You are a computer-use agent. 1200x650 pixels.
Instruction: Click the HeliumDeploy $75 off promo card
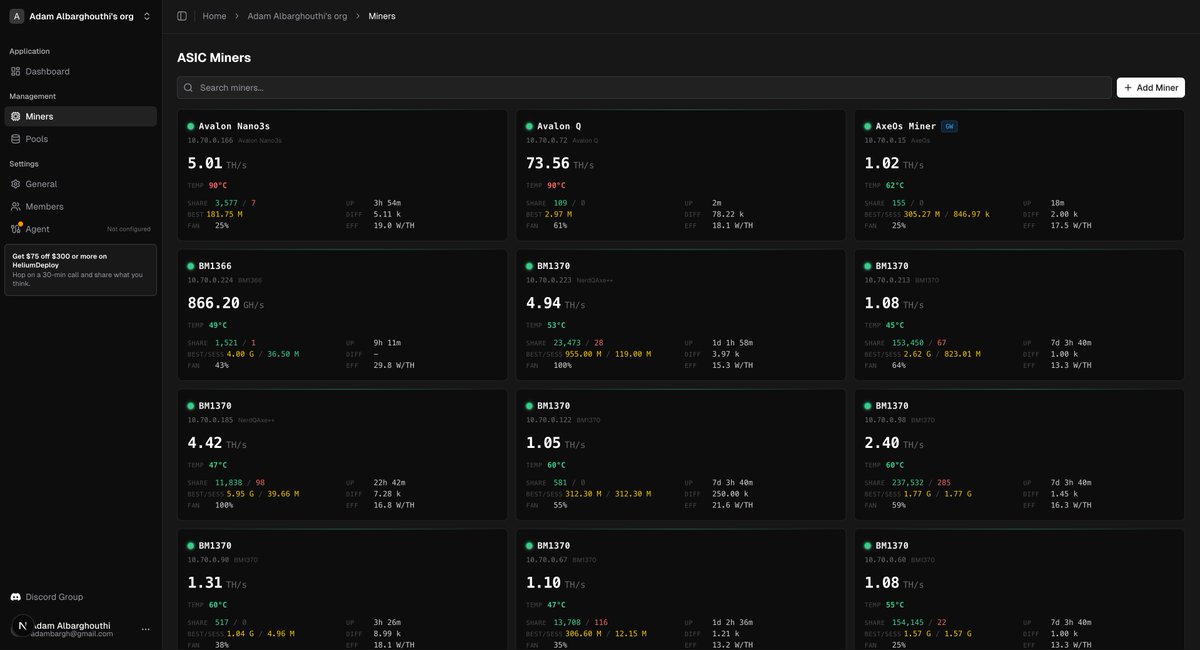(x=80, y=270)
